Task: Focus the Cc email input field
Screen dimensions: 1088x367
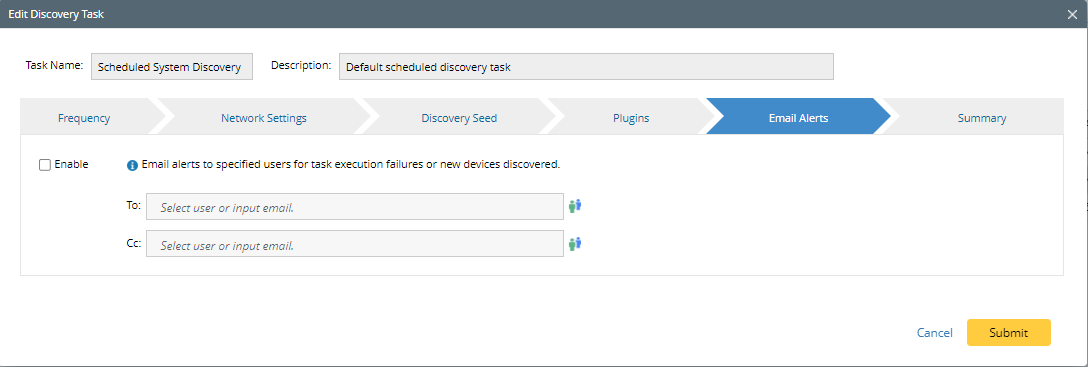Action: point(355,244)
